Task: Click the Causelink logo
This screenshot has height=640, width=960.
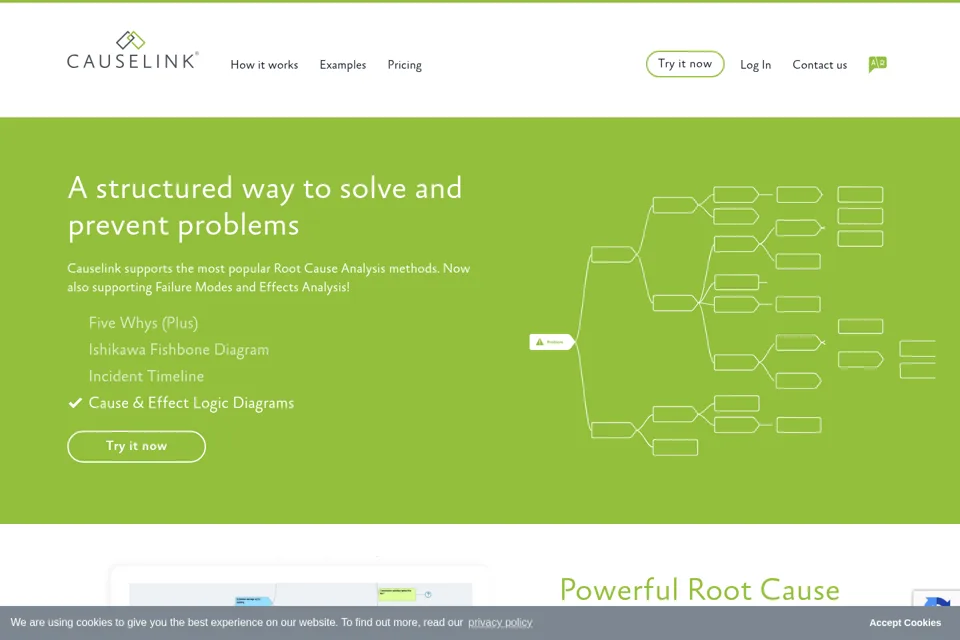Action: (x=133, y=50)
